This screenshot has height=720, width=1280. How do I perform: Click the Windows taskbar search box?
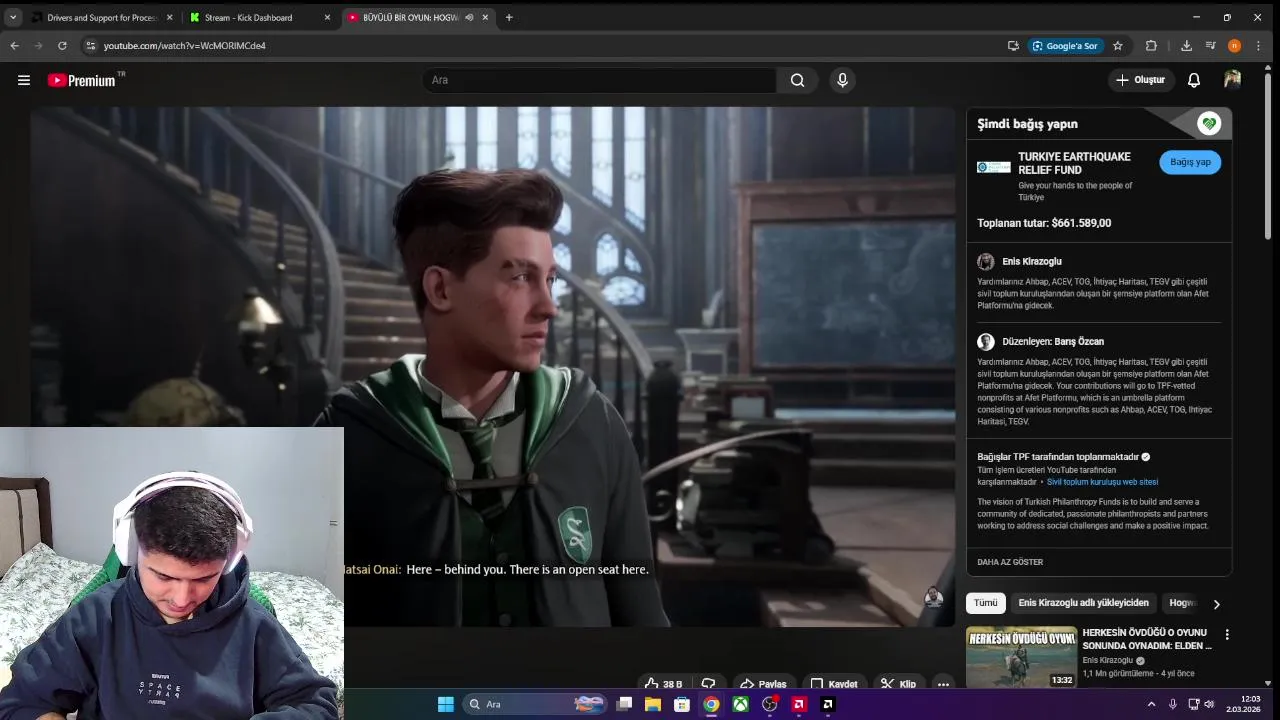(x=536, y=704)
